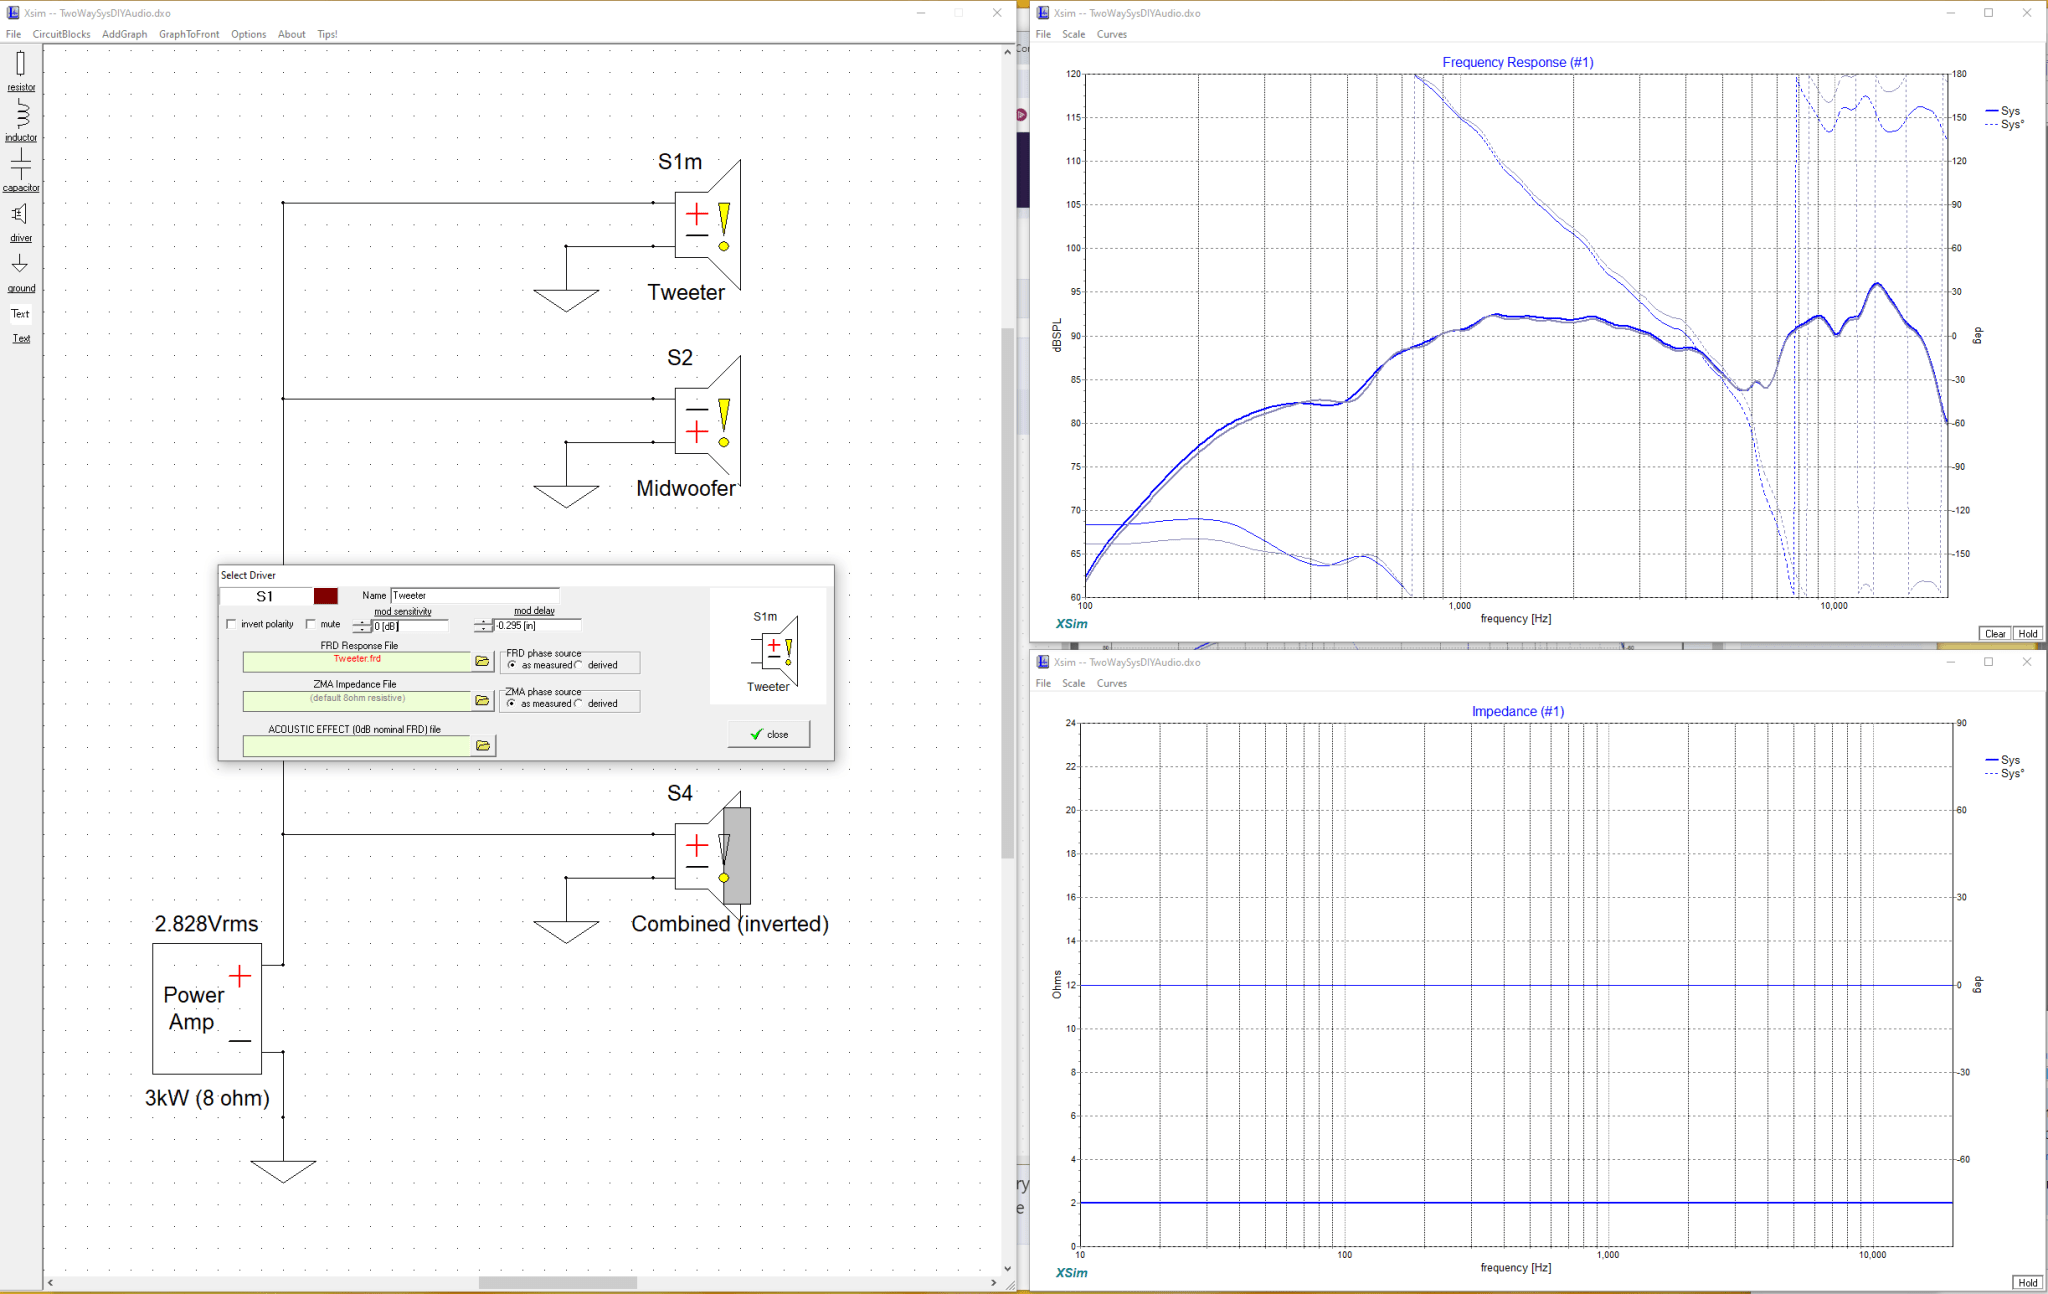The height and width of the screenshot is (1294, 2048).
Task: Click the Power Amp block
Action: pos(207,1009)
